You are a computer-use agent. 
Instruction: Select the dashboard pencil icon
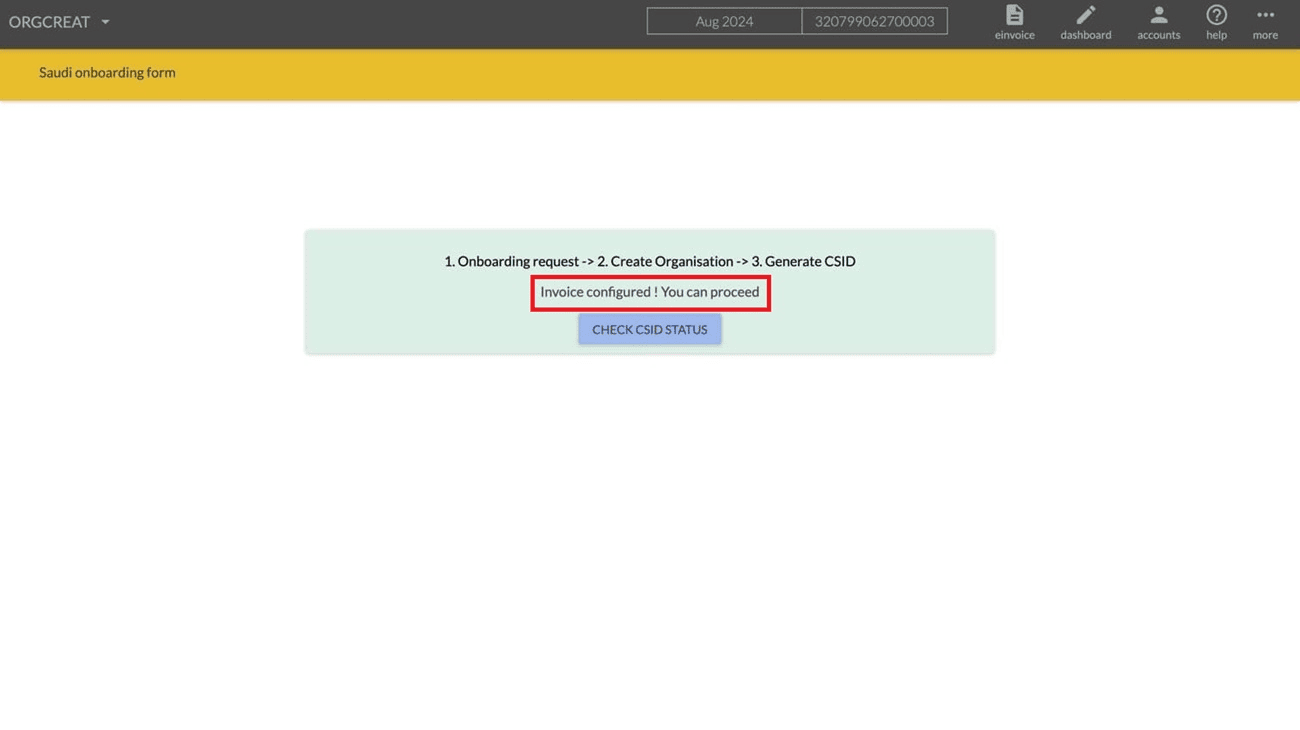[x=1085, y=14]
